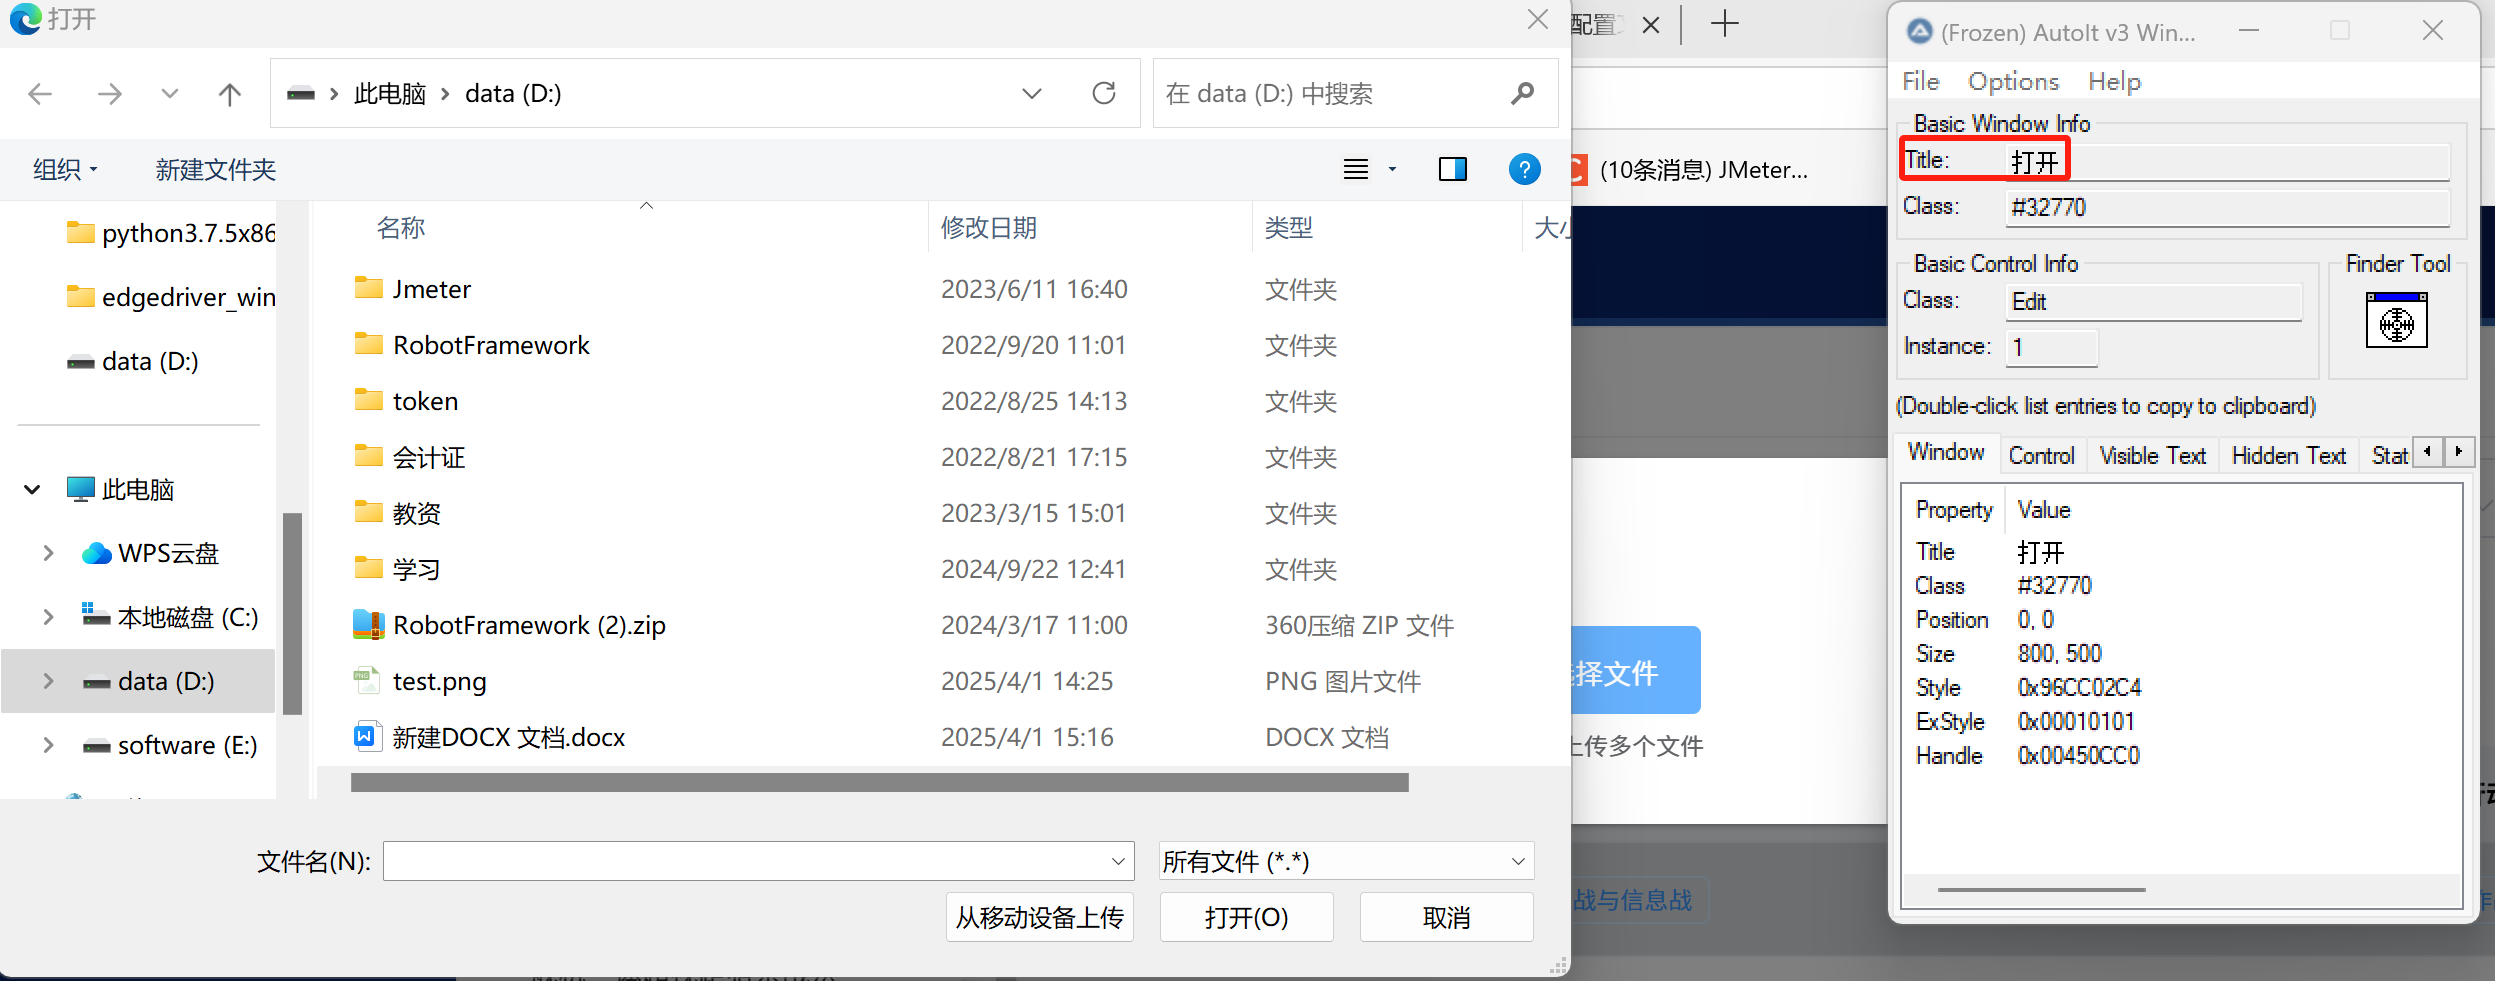The width and height of the screenshot is (2495, 981).
Task: Click sidebar vertical scrollbar
Action: point(292,613)
